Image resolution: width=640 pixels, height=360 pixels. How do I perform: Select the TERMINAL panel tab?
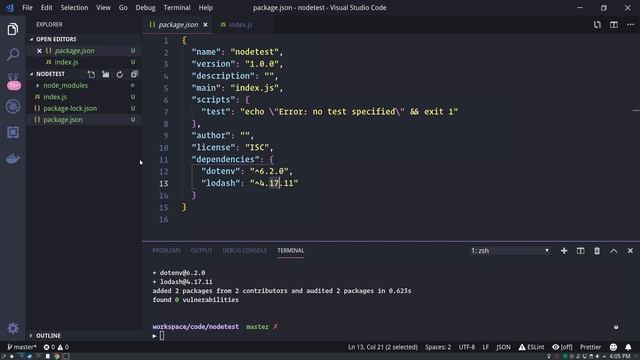291,251
